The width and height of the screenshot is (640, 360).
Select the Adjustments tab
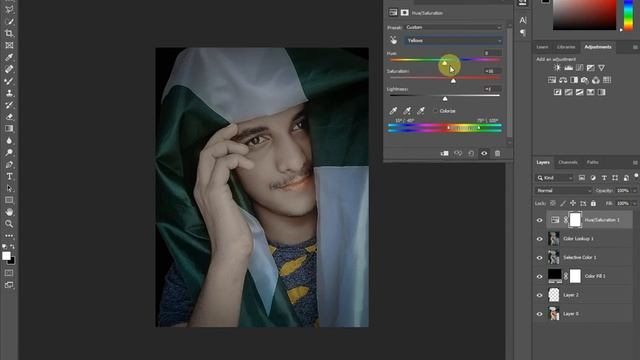pyautogui.click(x=598, y=47)
